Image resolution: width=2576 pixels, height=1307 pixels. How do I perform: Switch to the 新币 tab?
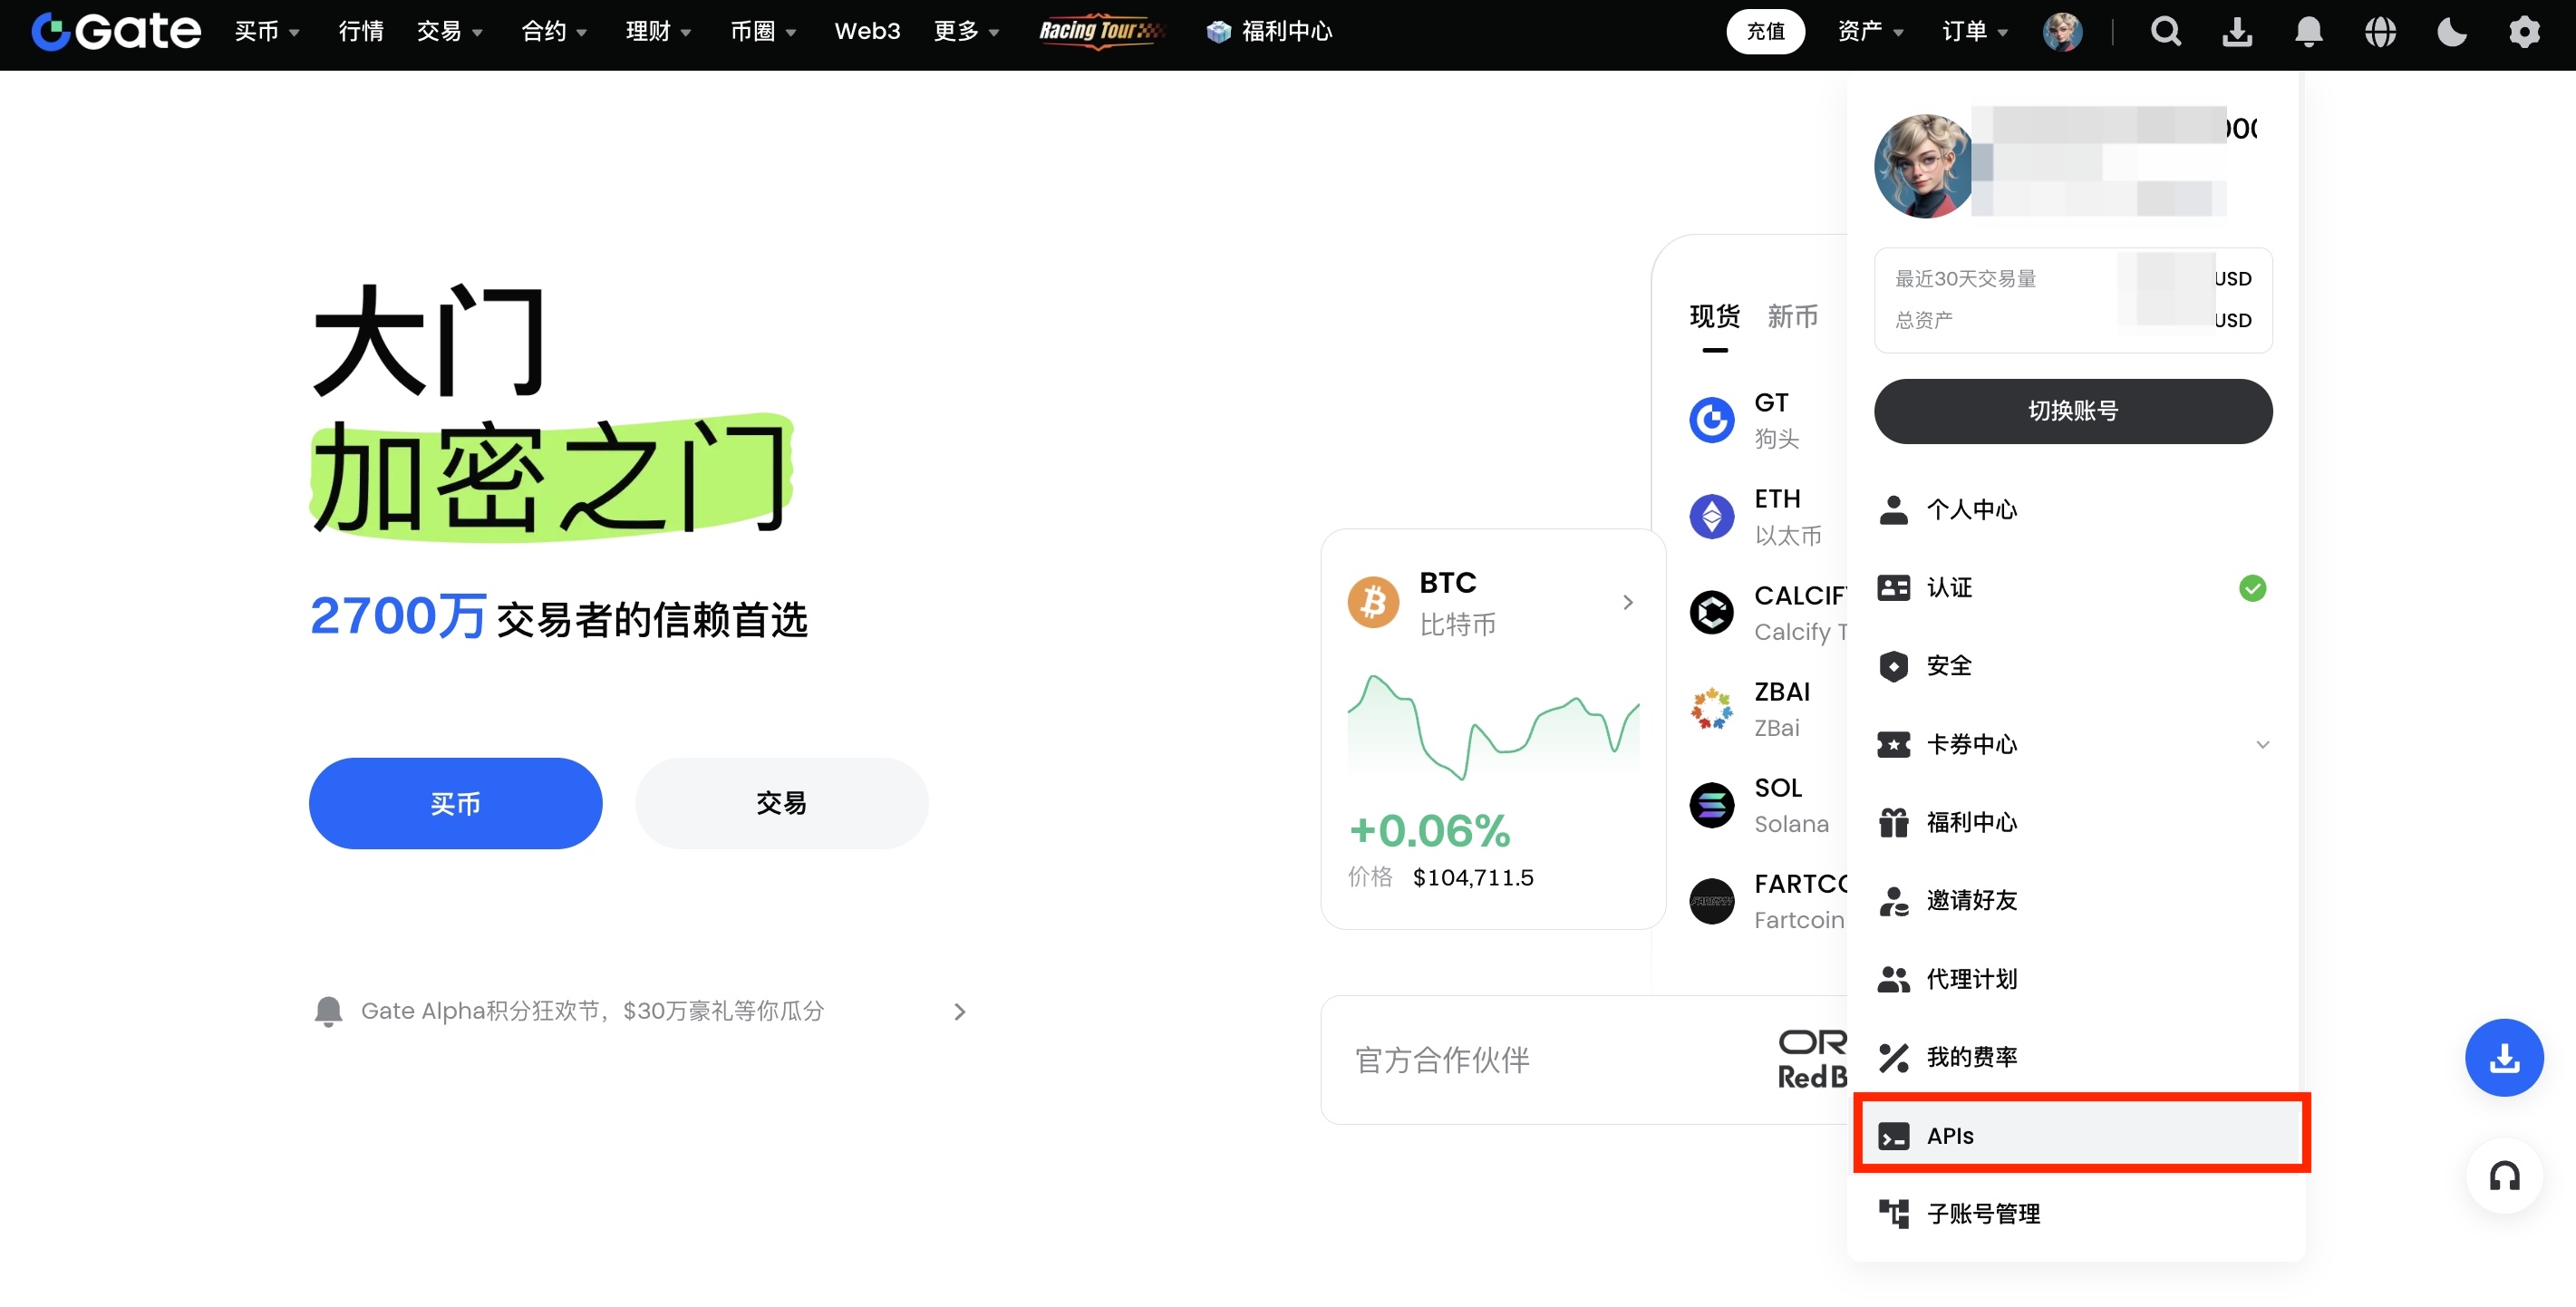(x=1792, y=317)
